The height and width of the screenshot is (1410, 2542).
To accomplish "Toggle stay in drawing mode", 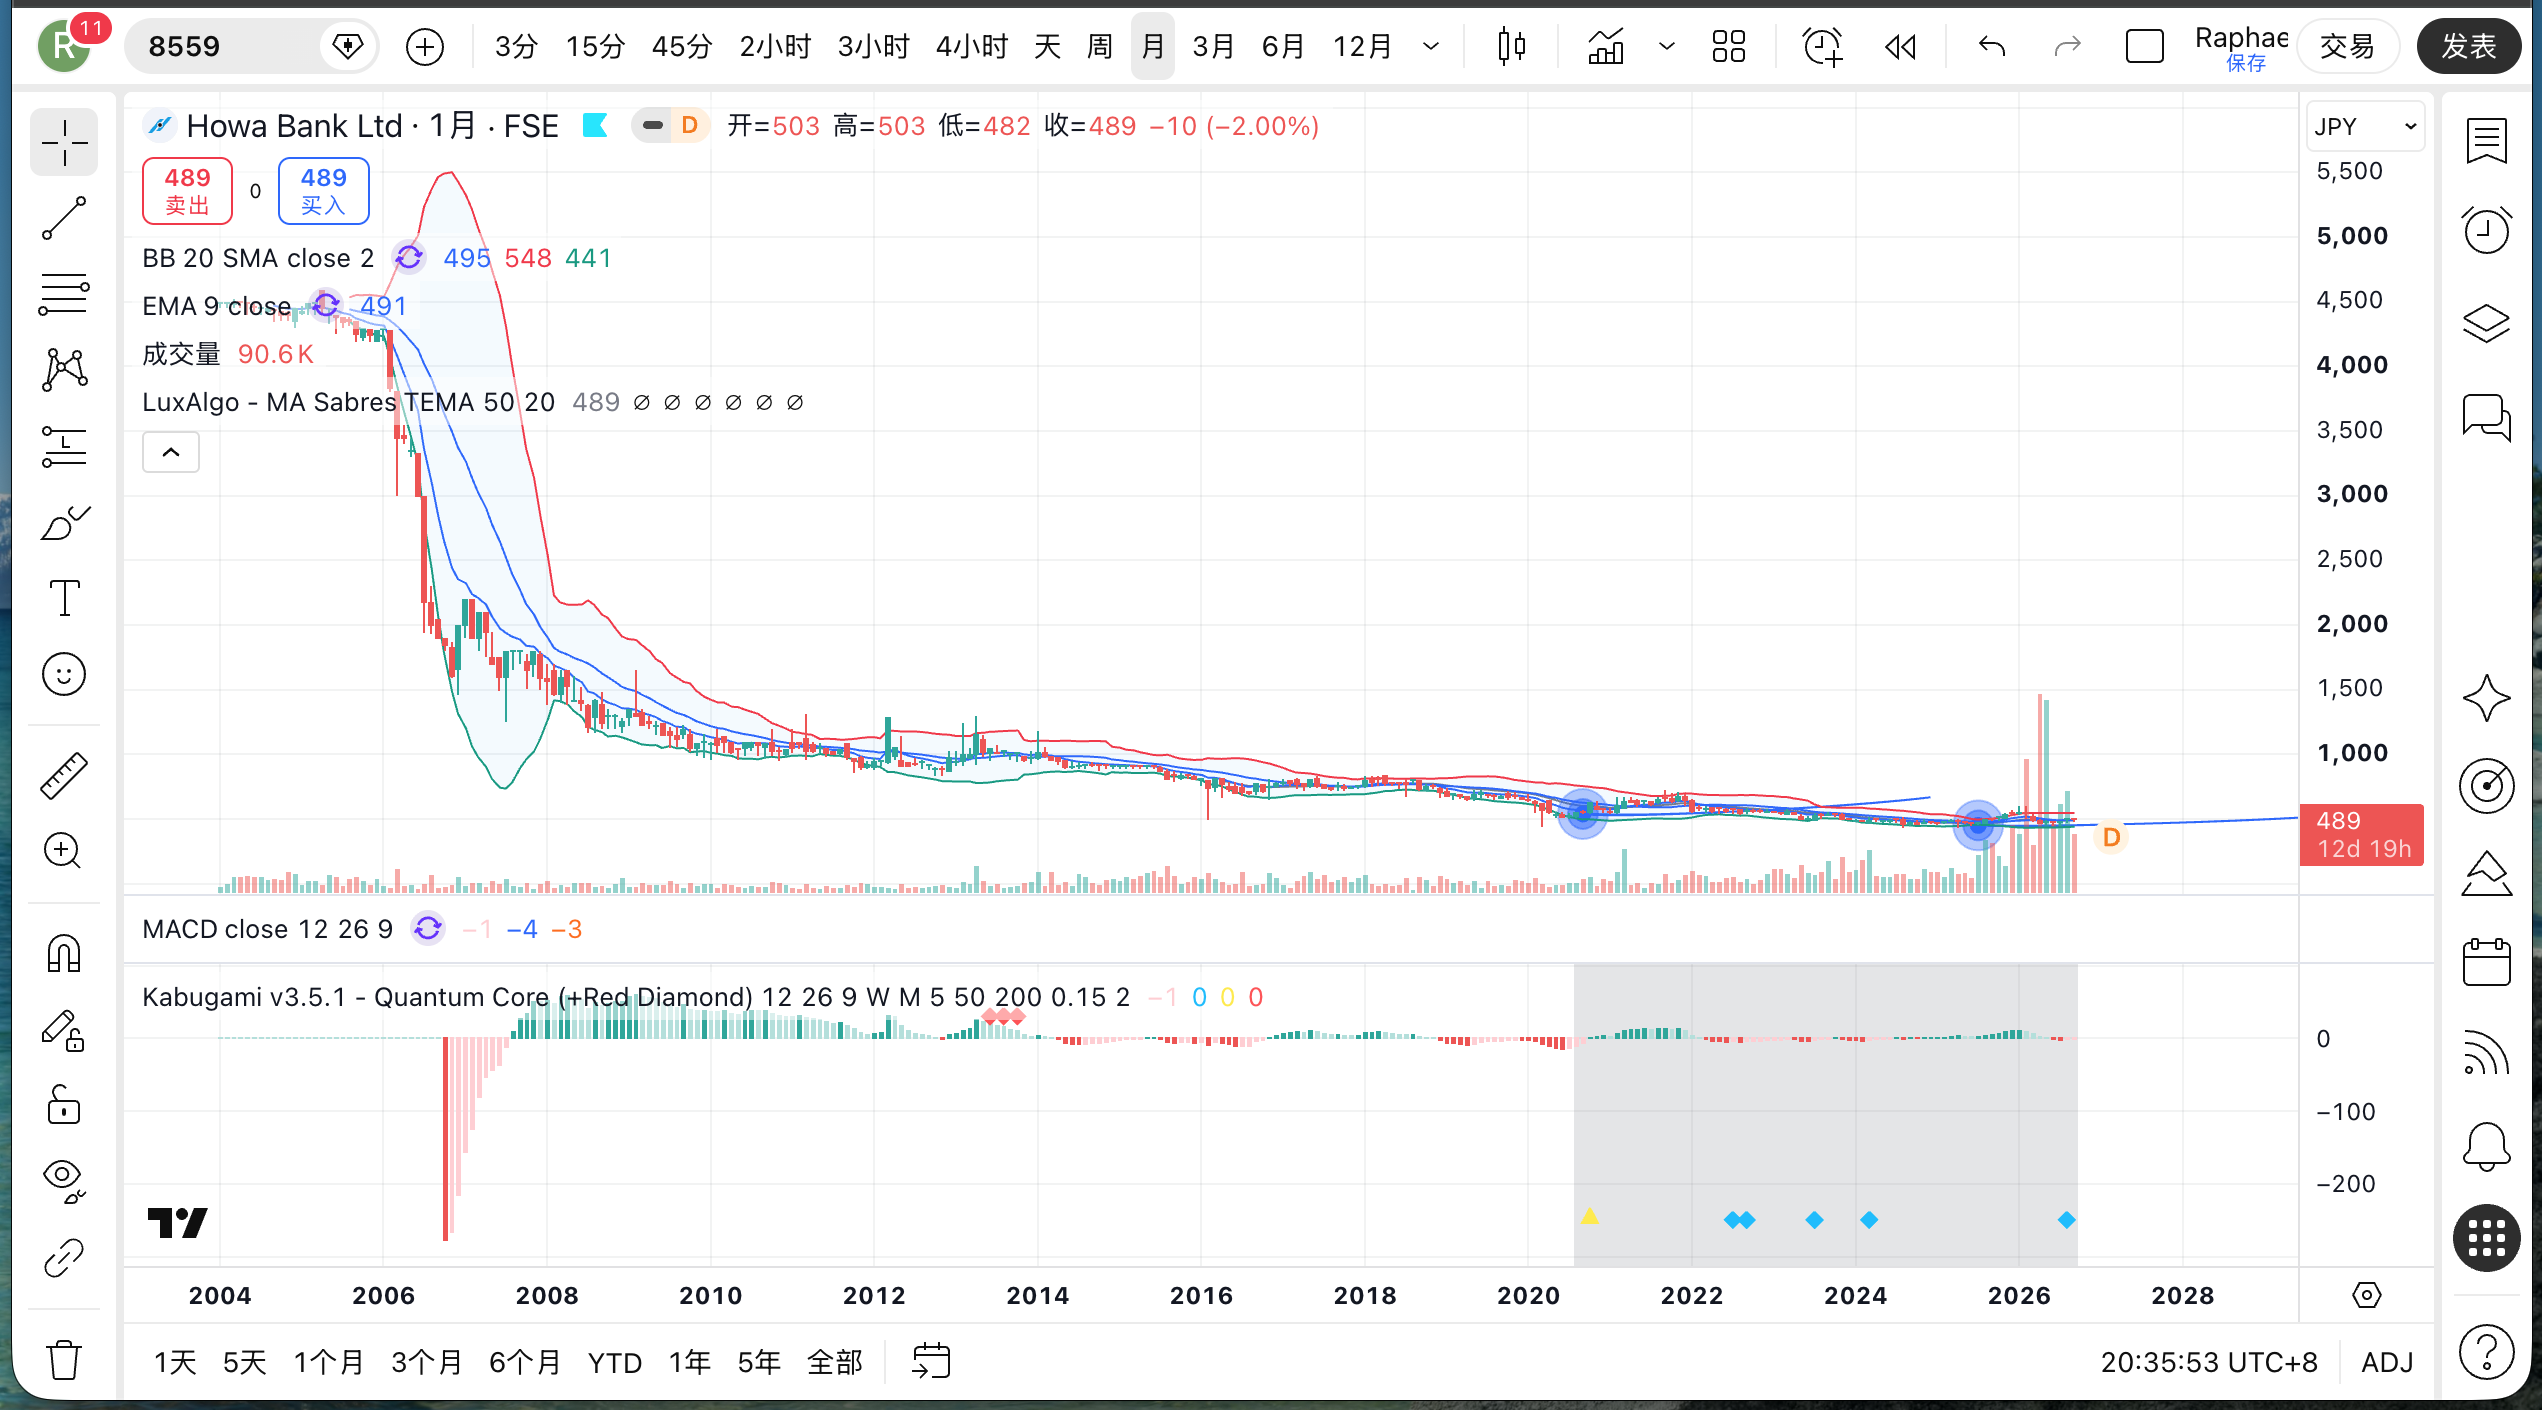I will click(x=64, y=1031).
